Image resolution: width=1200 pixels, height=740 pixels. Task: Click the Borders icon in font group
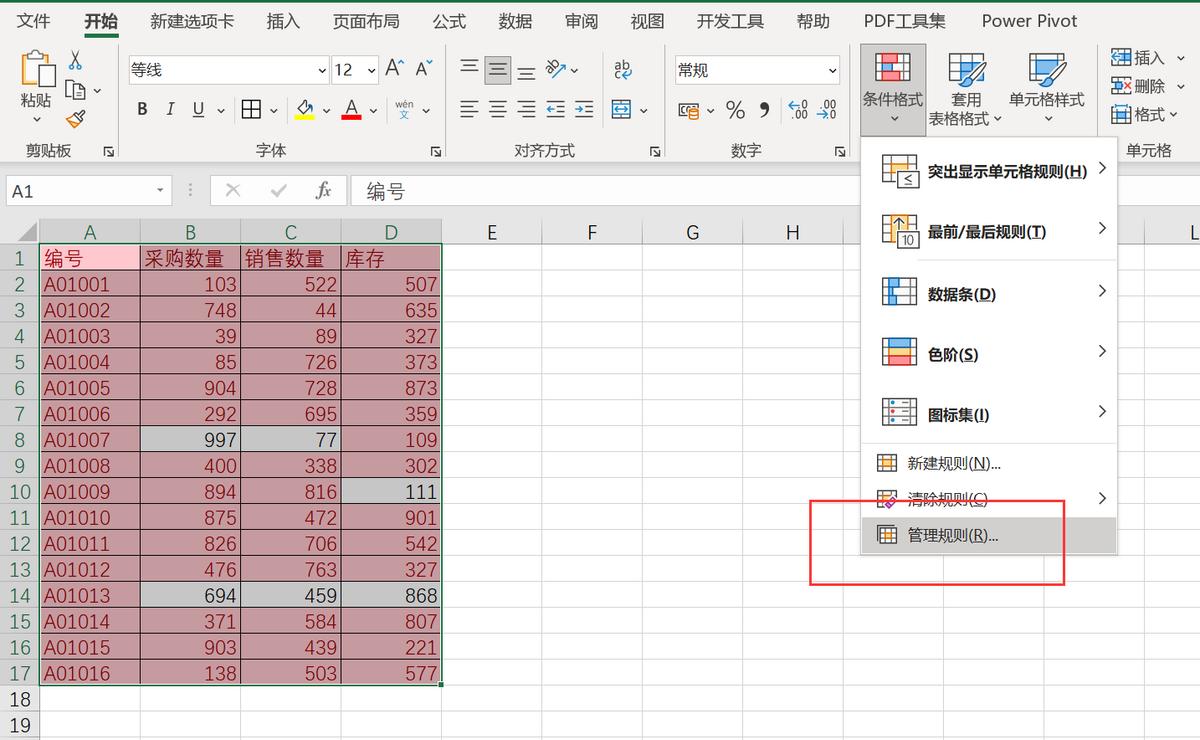[251, 109]
